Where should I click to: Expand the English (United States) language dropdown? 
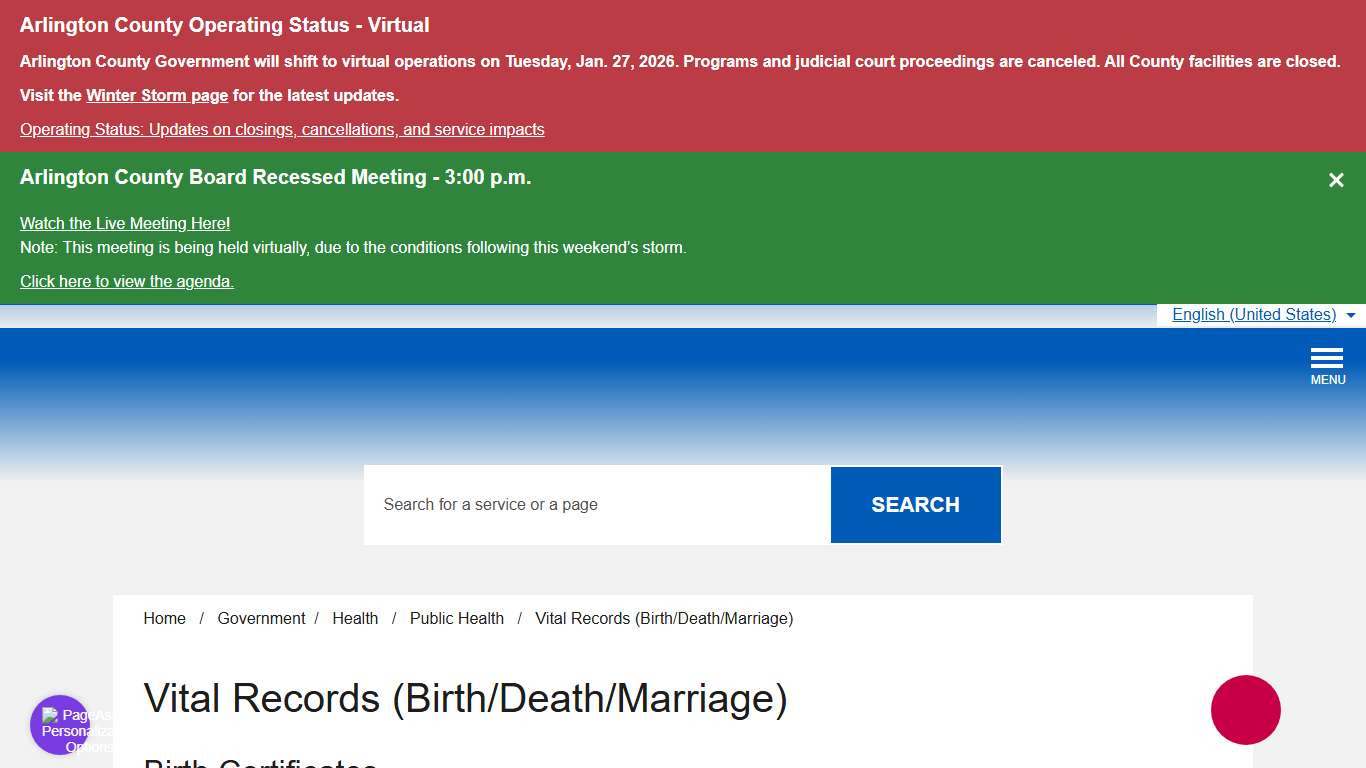click(1253, 314)
